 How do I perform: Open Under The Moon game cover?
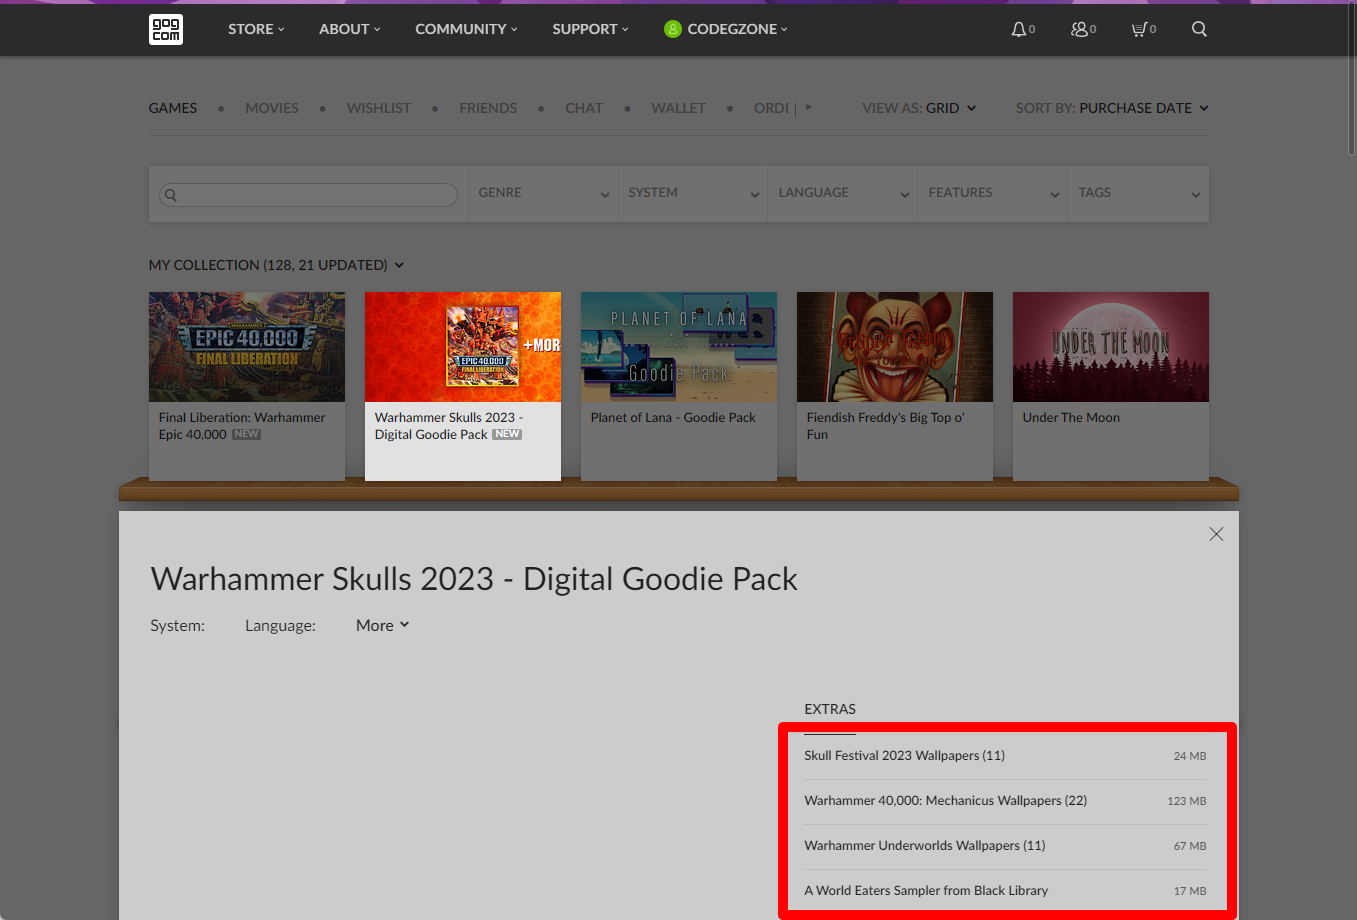pyautogui.click(x=1111, y=347)
